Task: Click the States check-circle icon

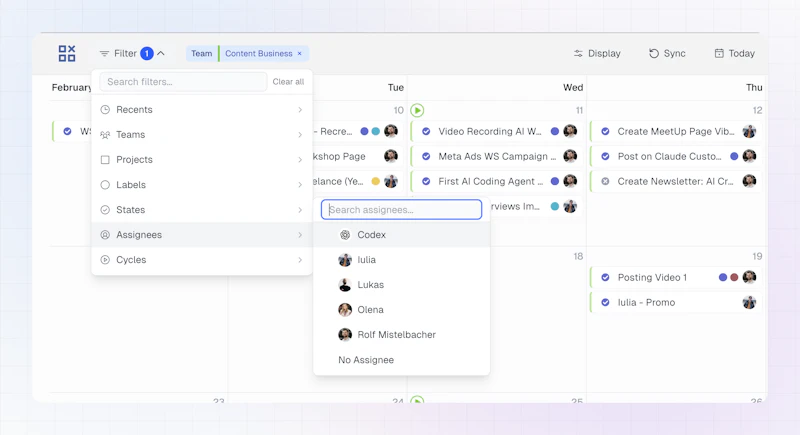Action: 105,210
